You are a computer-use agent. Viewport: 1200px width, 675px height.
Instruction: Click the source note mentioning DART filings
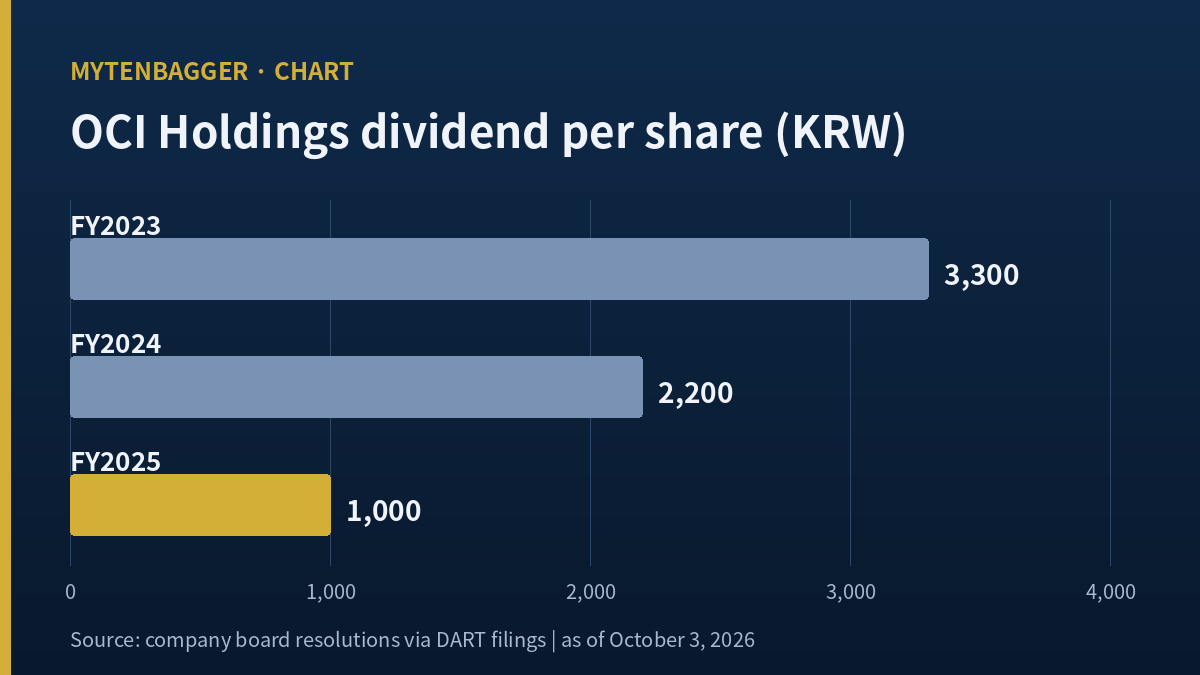pyautogui.click(x=412, y=640)
